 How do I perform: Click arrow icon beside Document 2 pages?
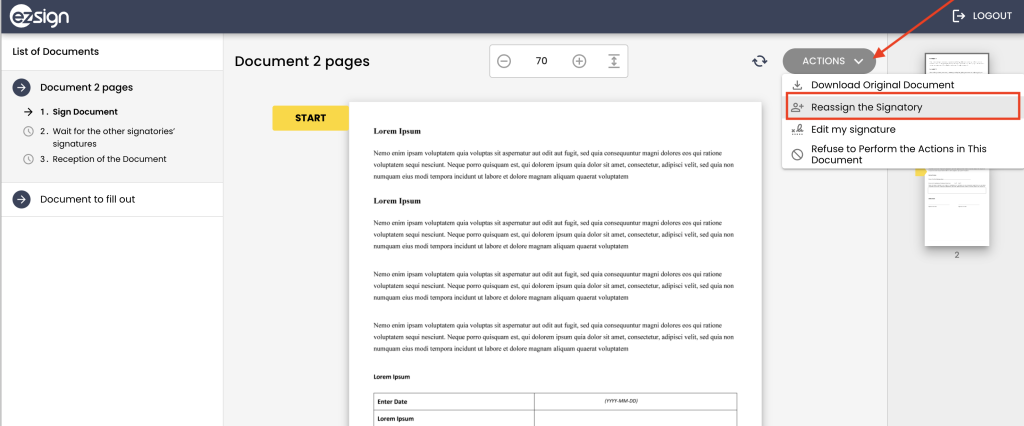[x=21, y=88]
